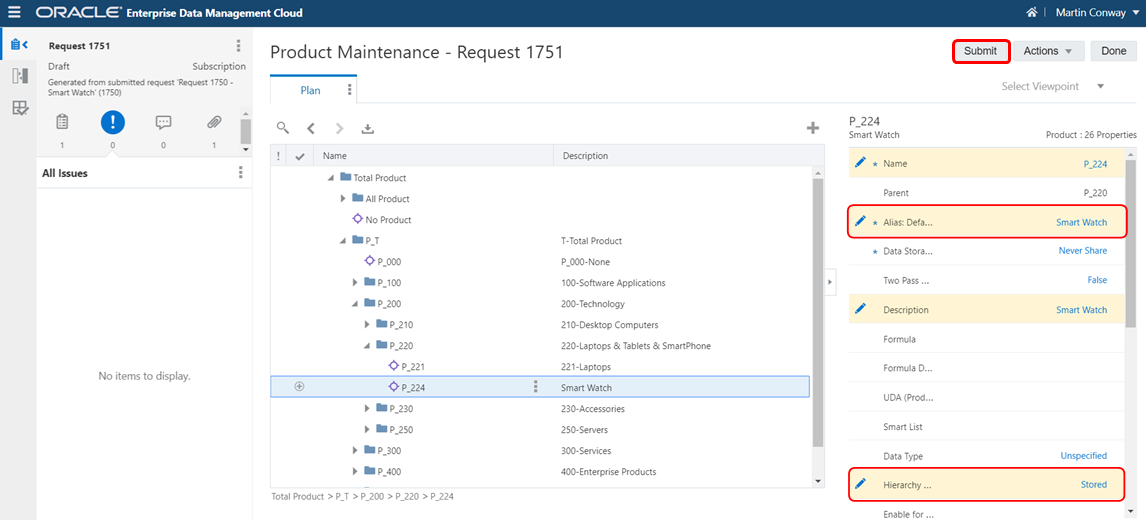Expand the All Product folder
Screen dimensions: 1146x520
344,199
